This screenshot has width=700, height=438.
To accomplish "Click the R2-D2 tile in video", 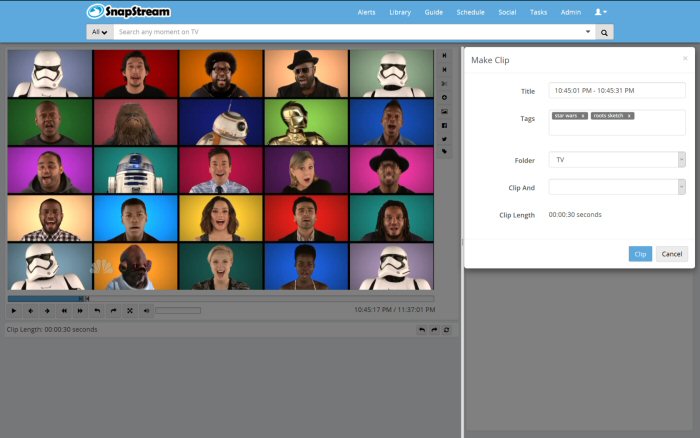I will (x=136, y=170).
